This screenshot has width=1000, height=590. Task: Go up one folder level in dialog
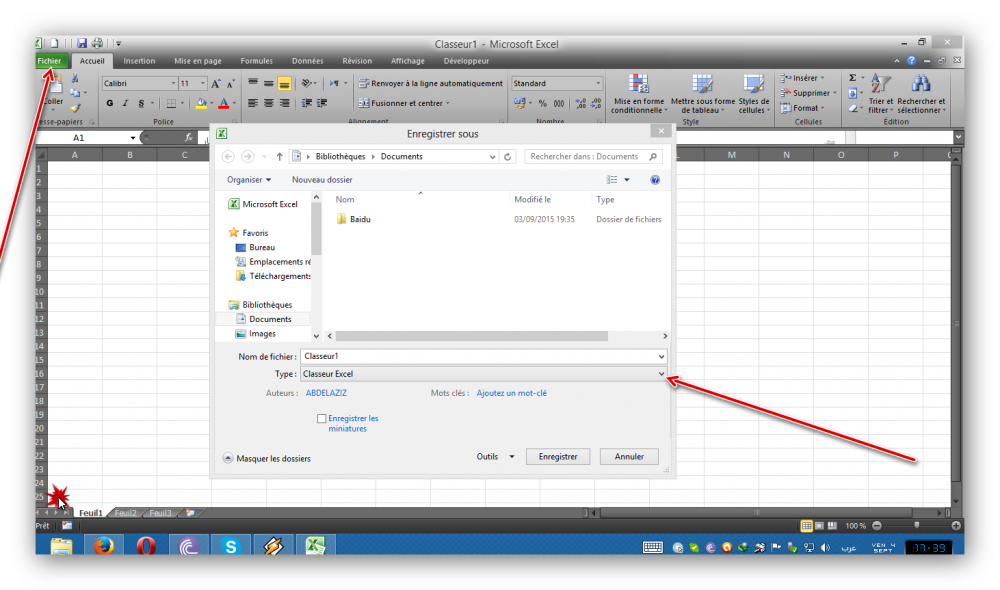click(x=279, y=157)
